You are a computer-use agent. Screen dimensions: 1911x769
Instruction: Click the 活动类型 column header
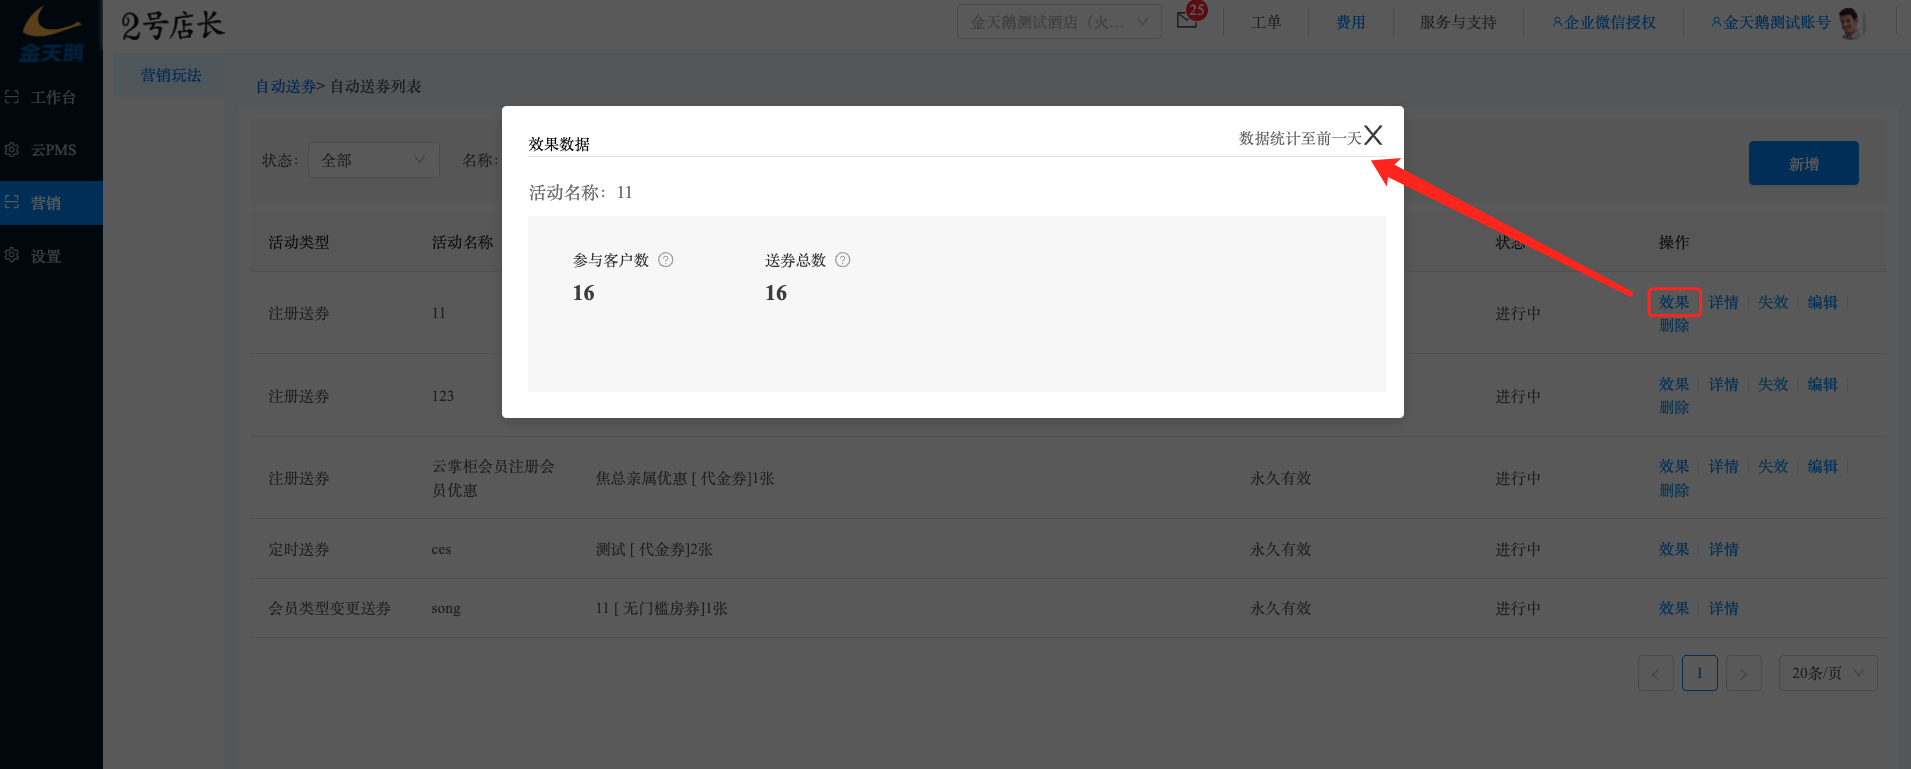(x=298, y=243)
